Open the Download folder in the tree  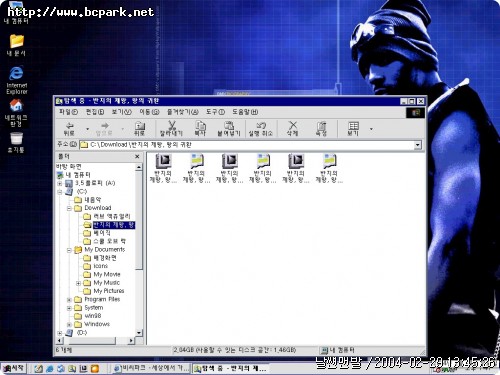coord(93,208)
